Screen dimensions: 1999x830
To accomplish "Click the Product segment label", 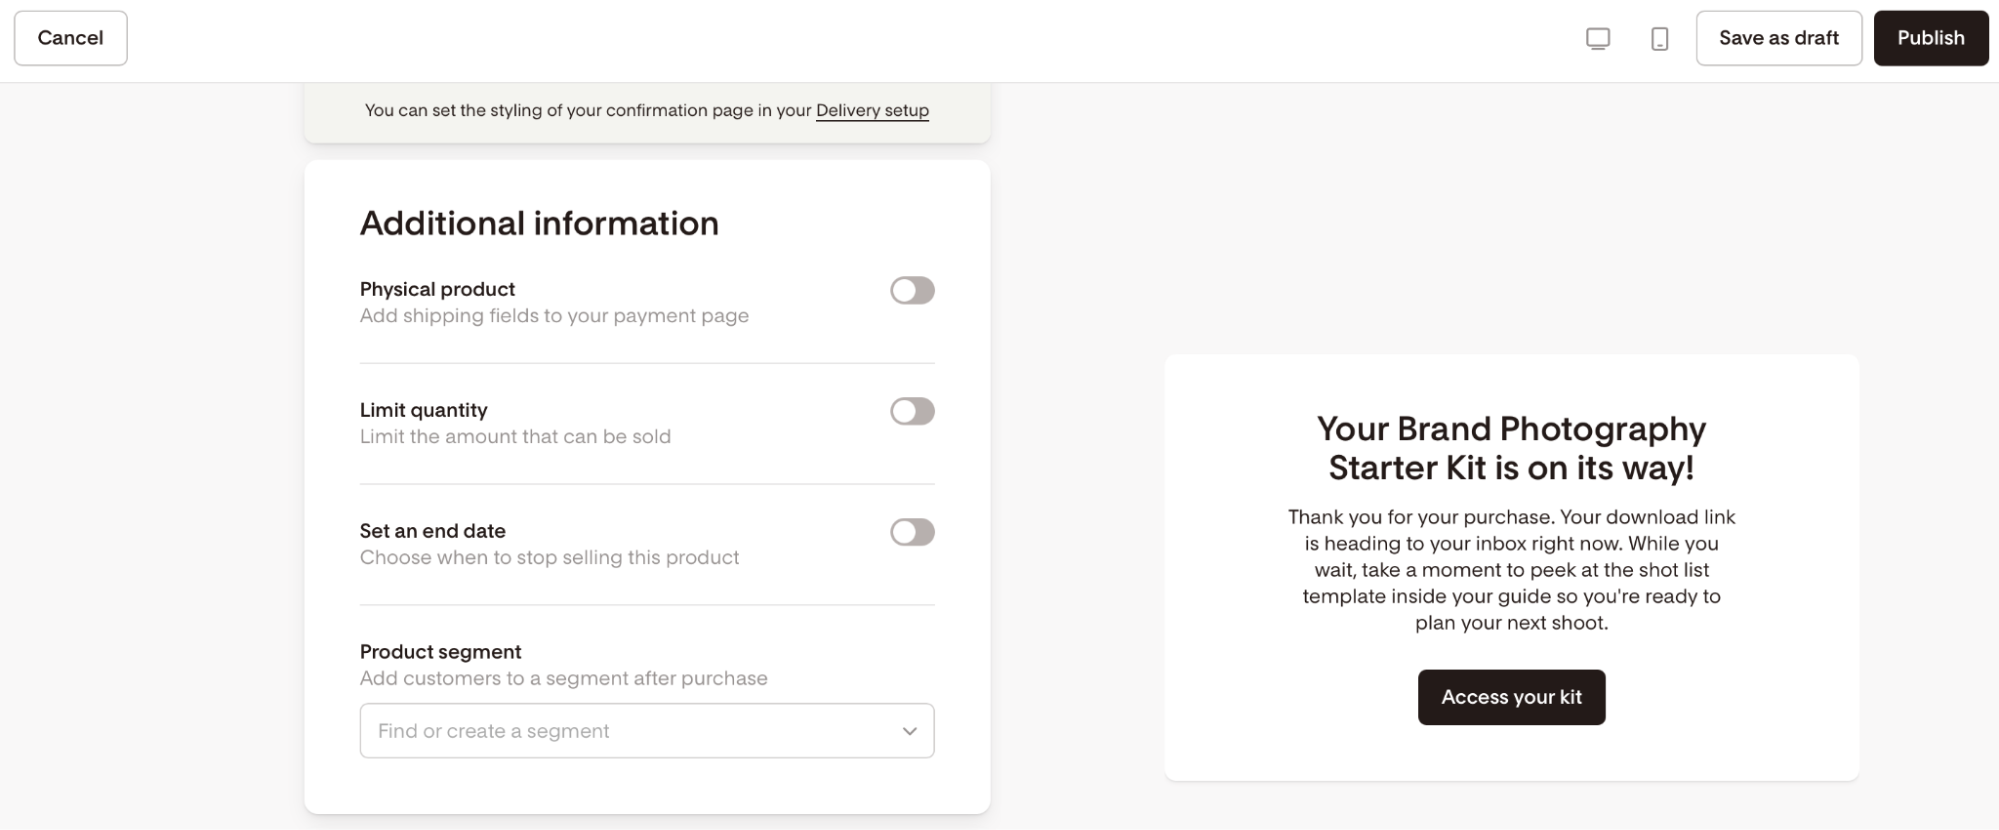I will (x=441, y=652).
